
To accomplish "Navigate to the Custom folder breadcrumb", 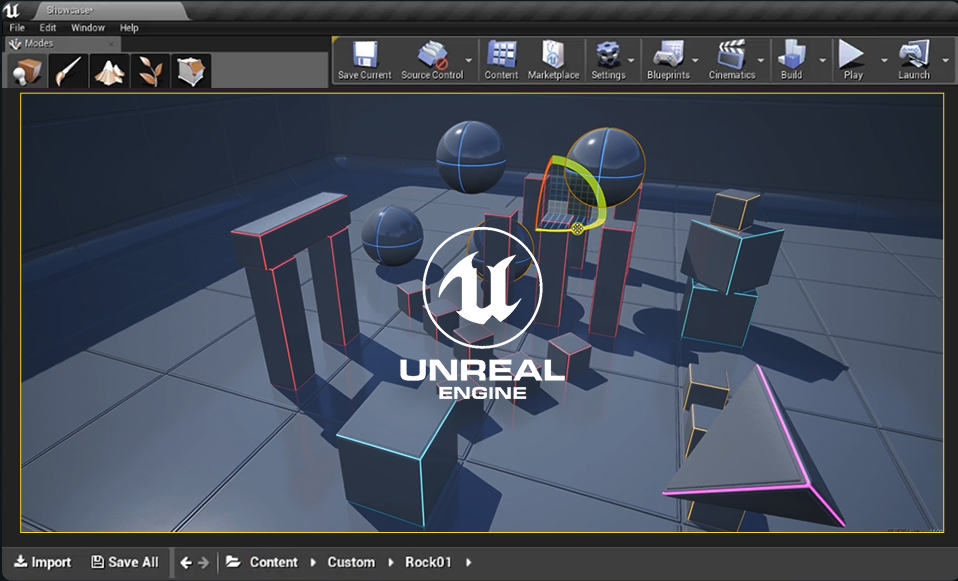I will 351,562.
